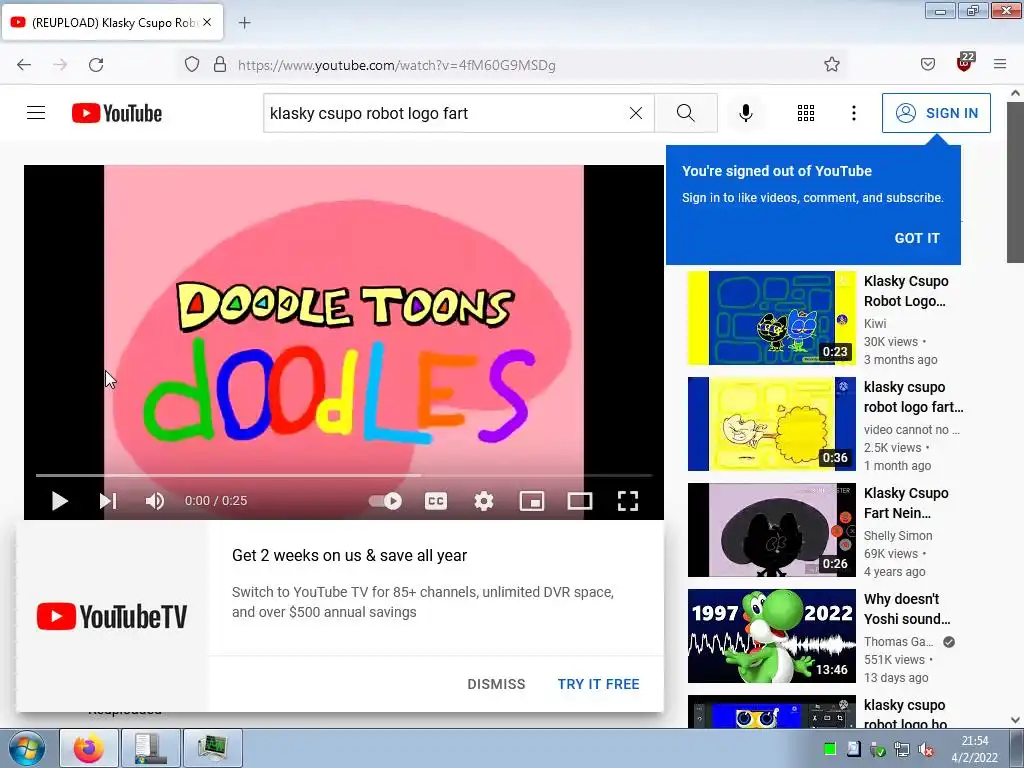Switch to theater mode icon
Screen dimensions: 1024x768
coord(580,501)
